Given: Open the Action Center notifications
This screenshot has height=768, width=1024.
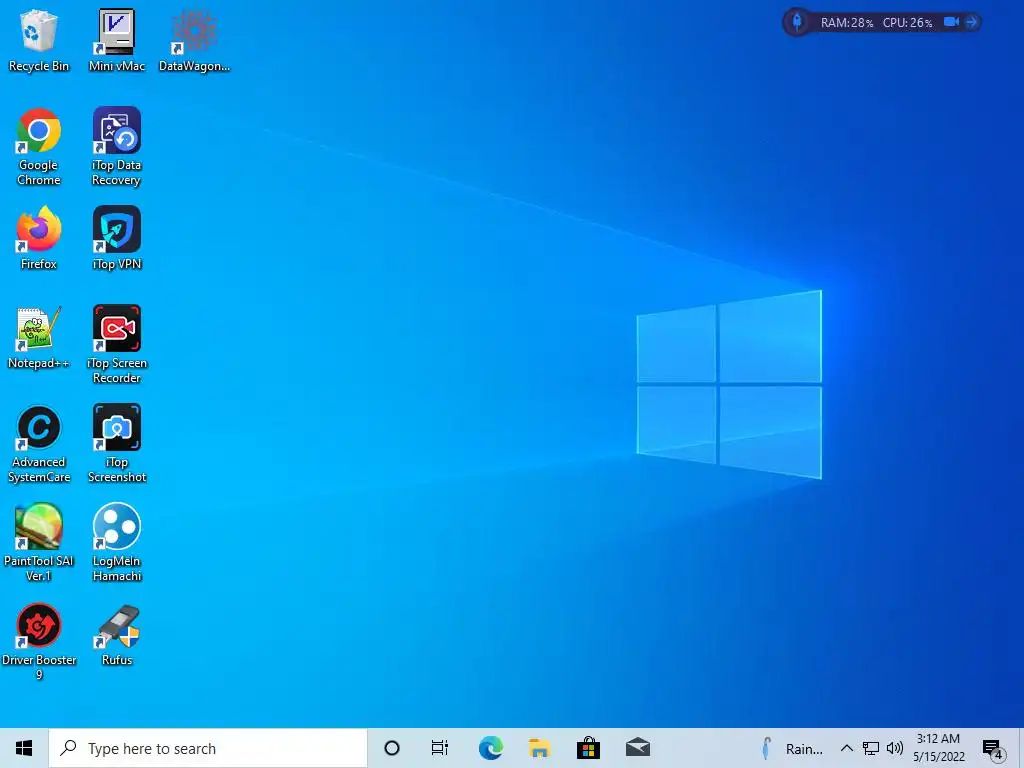Looking at the screenshot, I should pyautogui.click(x=993, y=749).
